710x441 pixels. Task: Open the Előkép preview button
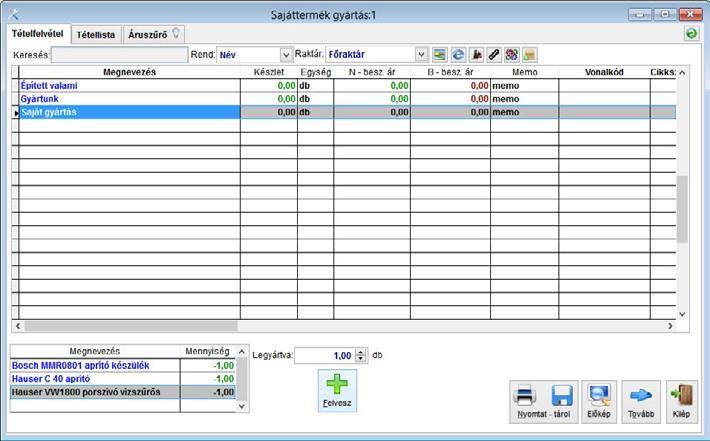point(599,402)
